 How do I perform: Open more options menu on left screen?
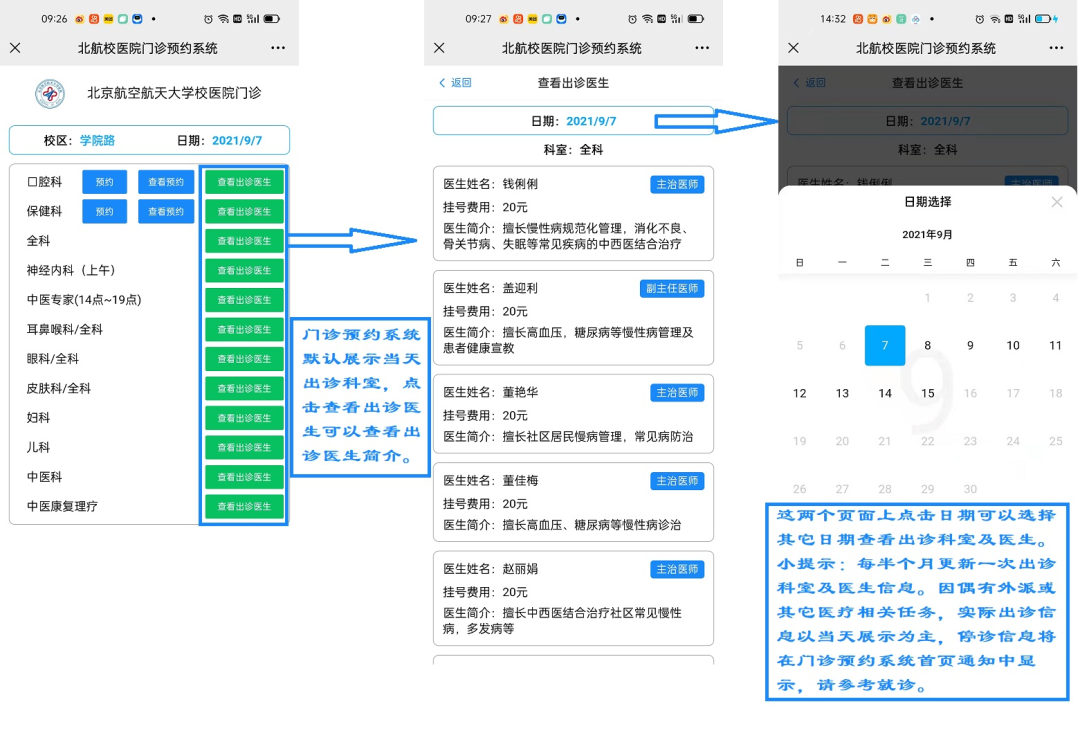point(277,48)
